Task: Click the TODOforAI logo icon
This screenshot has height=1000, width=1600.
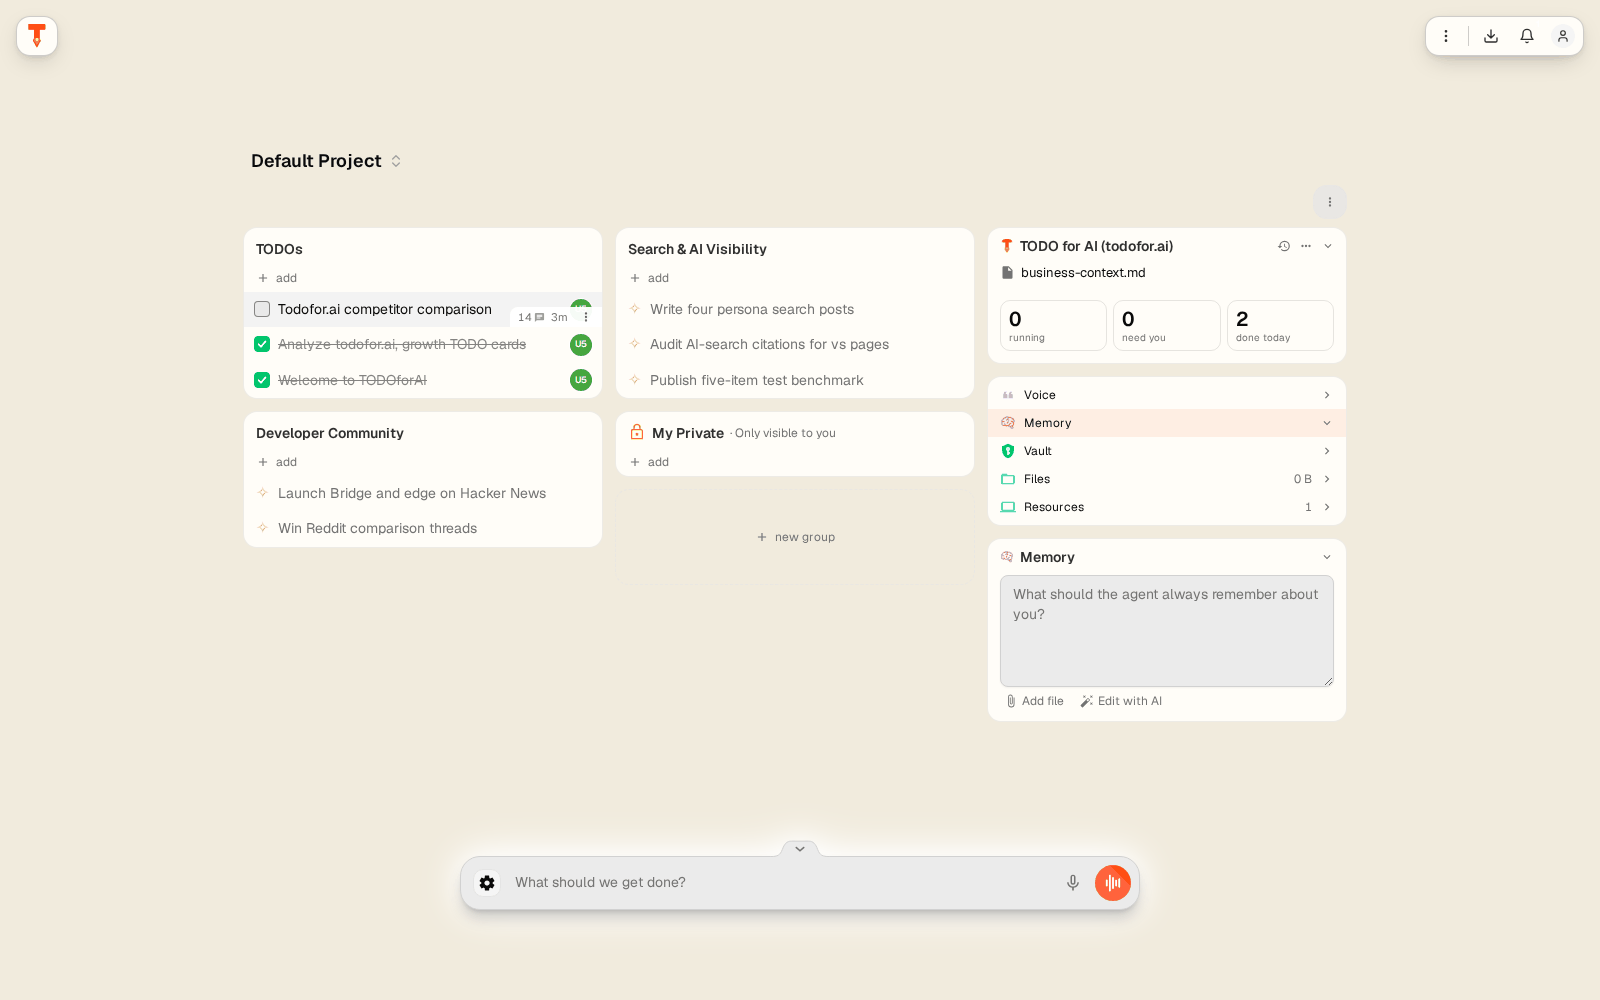Action: coord(37,36)
